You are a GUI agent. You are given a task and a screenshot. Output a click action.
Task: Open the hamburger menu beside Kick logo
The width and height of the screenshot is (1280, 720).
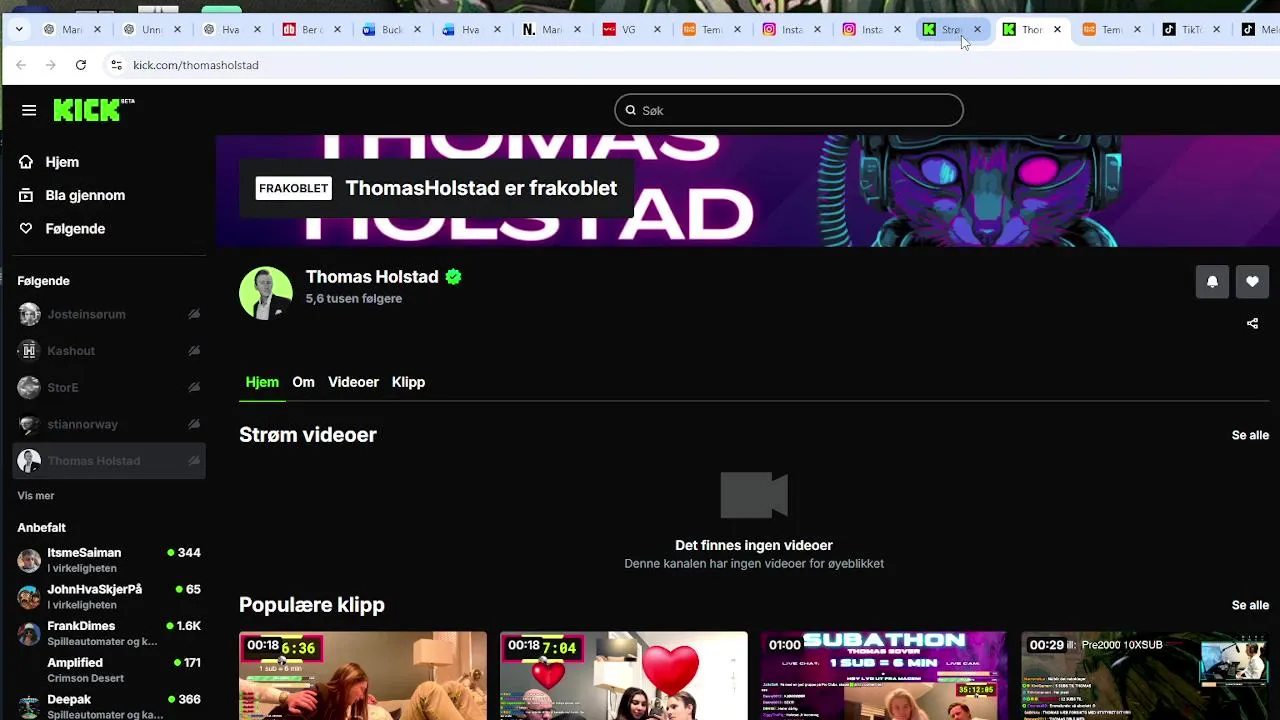[29, 110]
